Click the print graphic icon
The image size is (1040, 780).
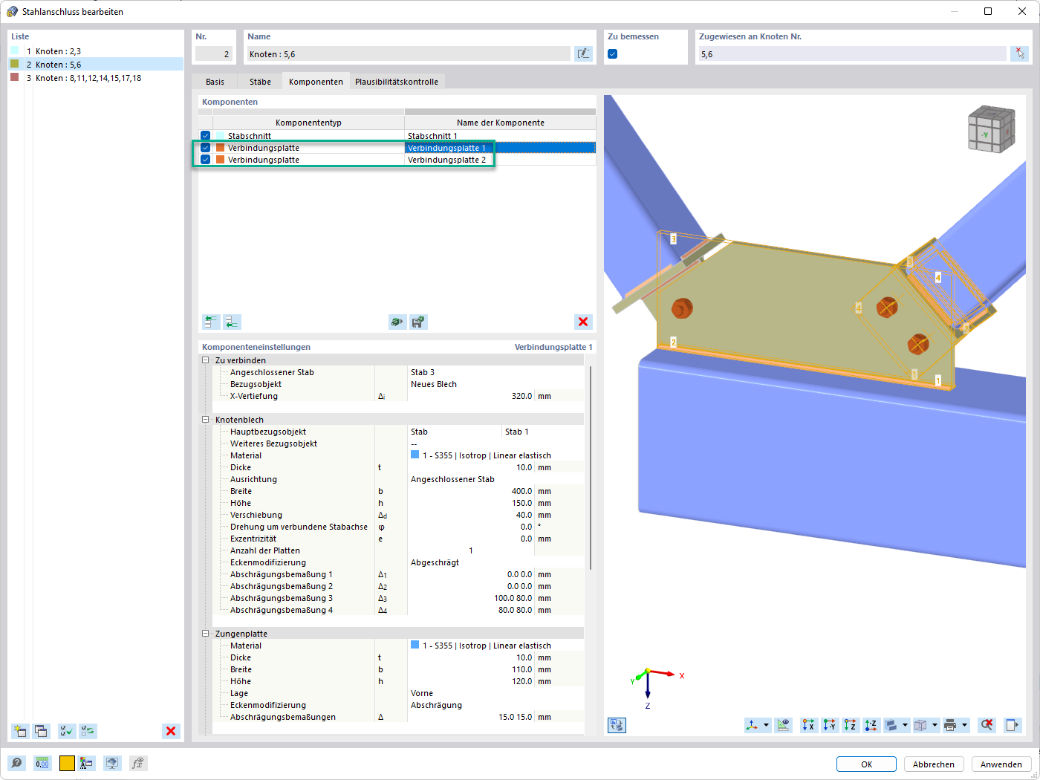[950, 725]
